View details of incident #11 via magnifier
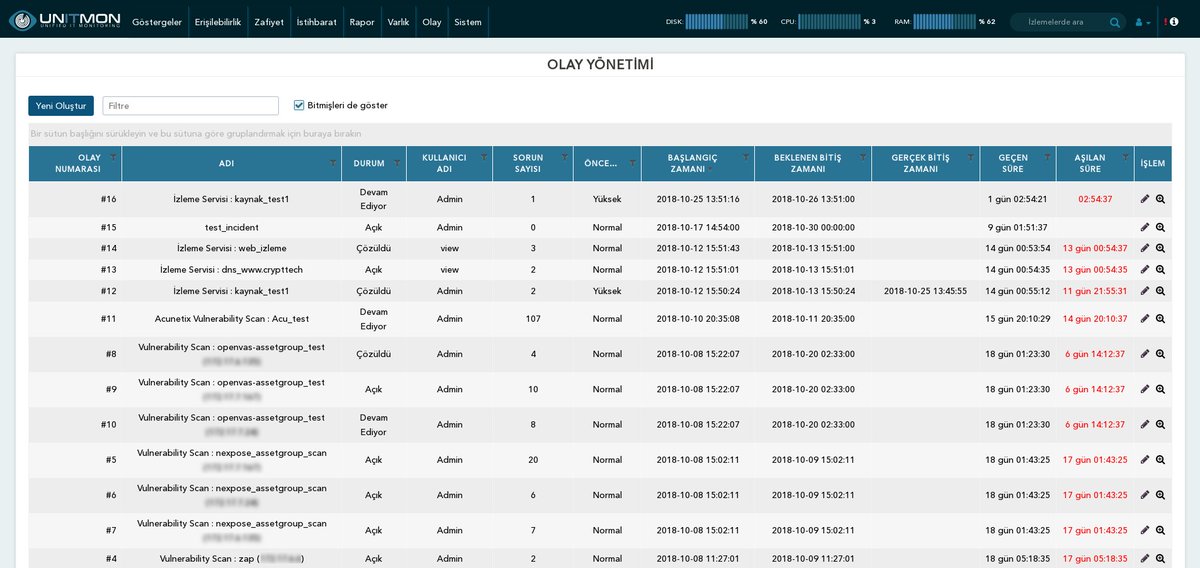The image size is (1200, 568). coord(1161,319)
